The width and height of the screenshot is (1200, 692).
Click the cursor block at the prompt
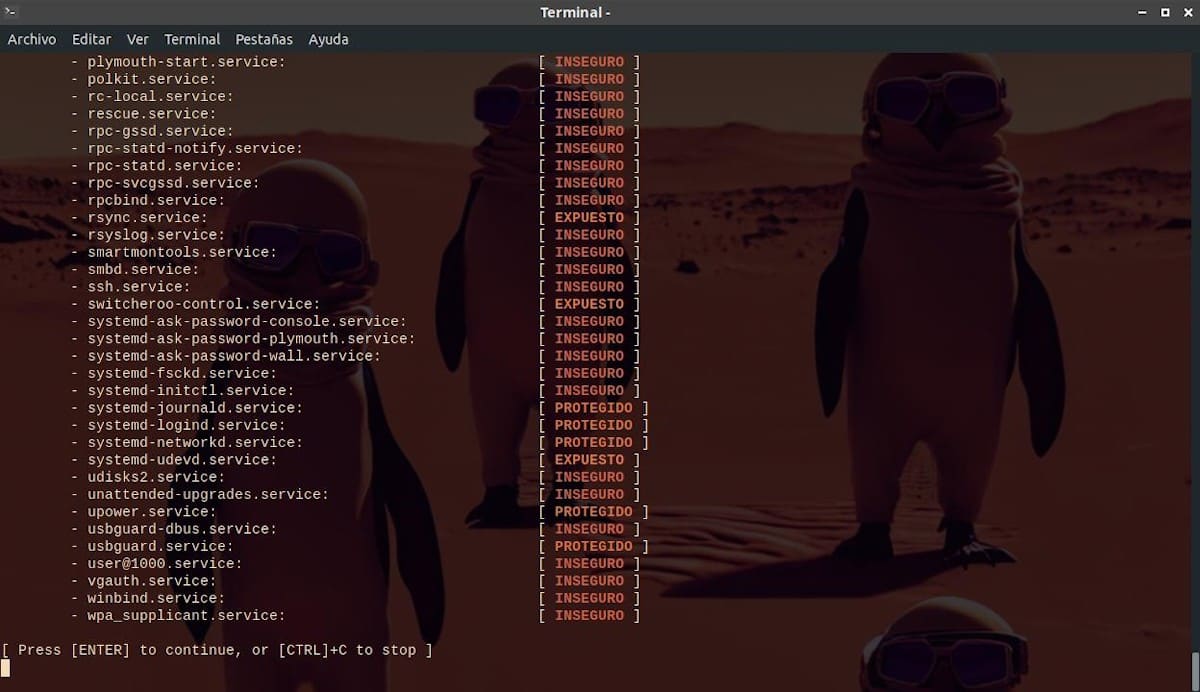5,667
